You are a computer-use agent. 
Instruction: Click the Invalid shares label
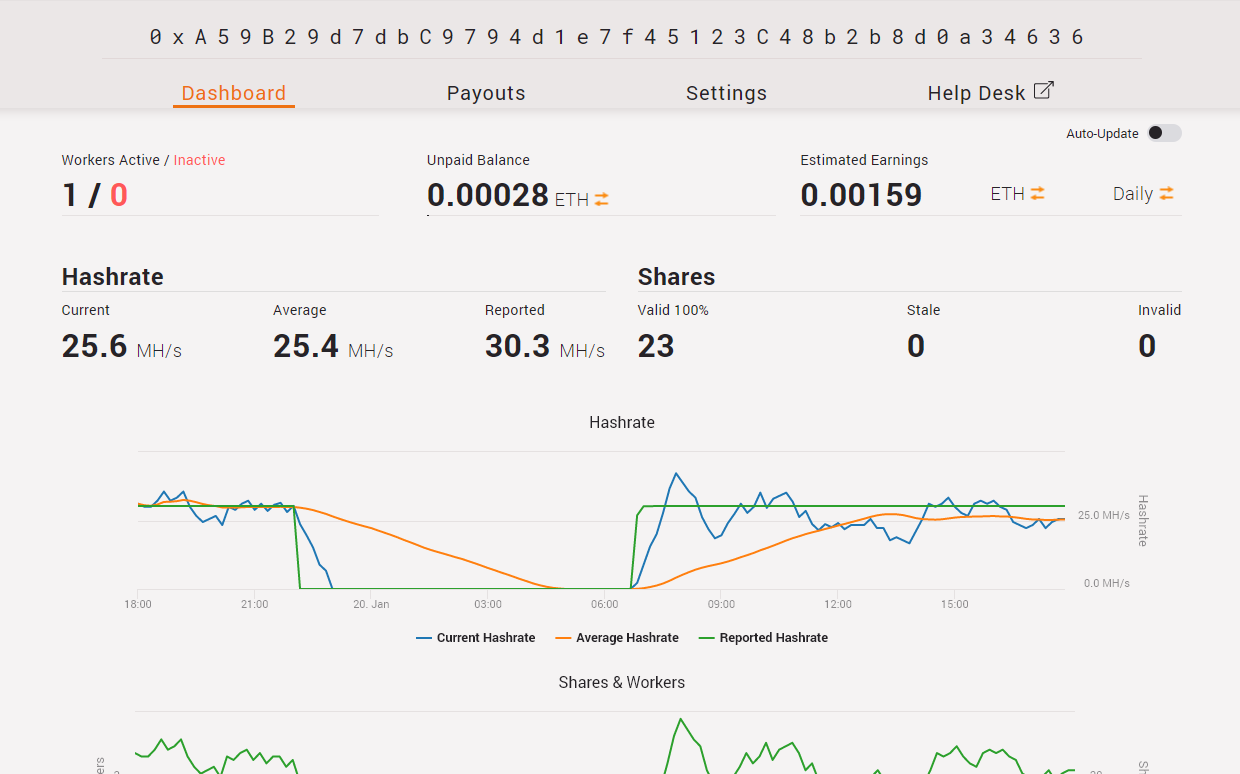(x=1160, y=310)
